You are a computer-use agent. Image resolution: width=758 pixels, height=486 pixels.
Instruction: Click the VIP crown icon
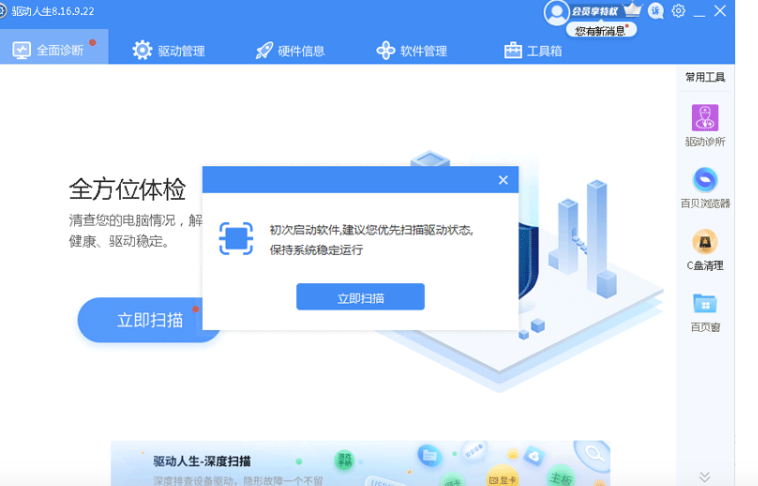632,11
